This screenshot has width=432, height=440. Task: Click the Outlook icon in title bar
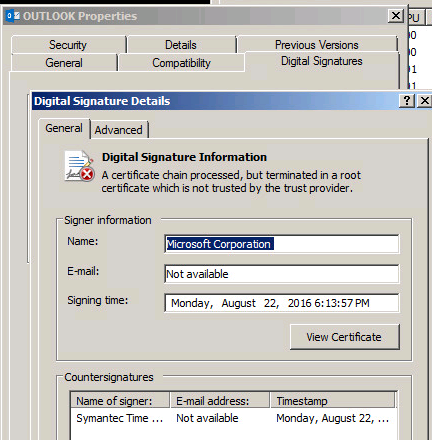(13, 16)
